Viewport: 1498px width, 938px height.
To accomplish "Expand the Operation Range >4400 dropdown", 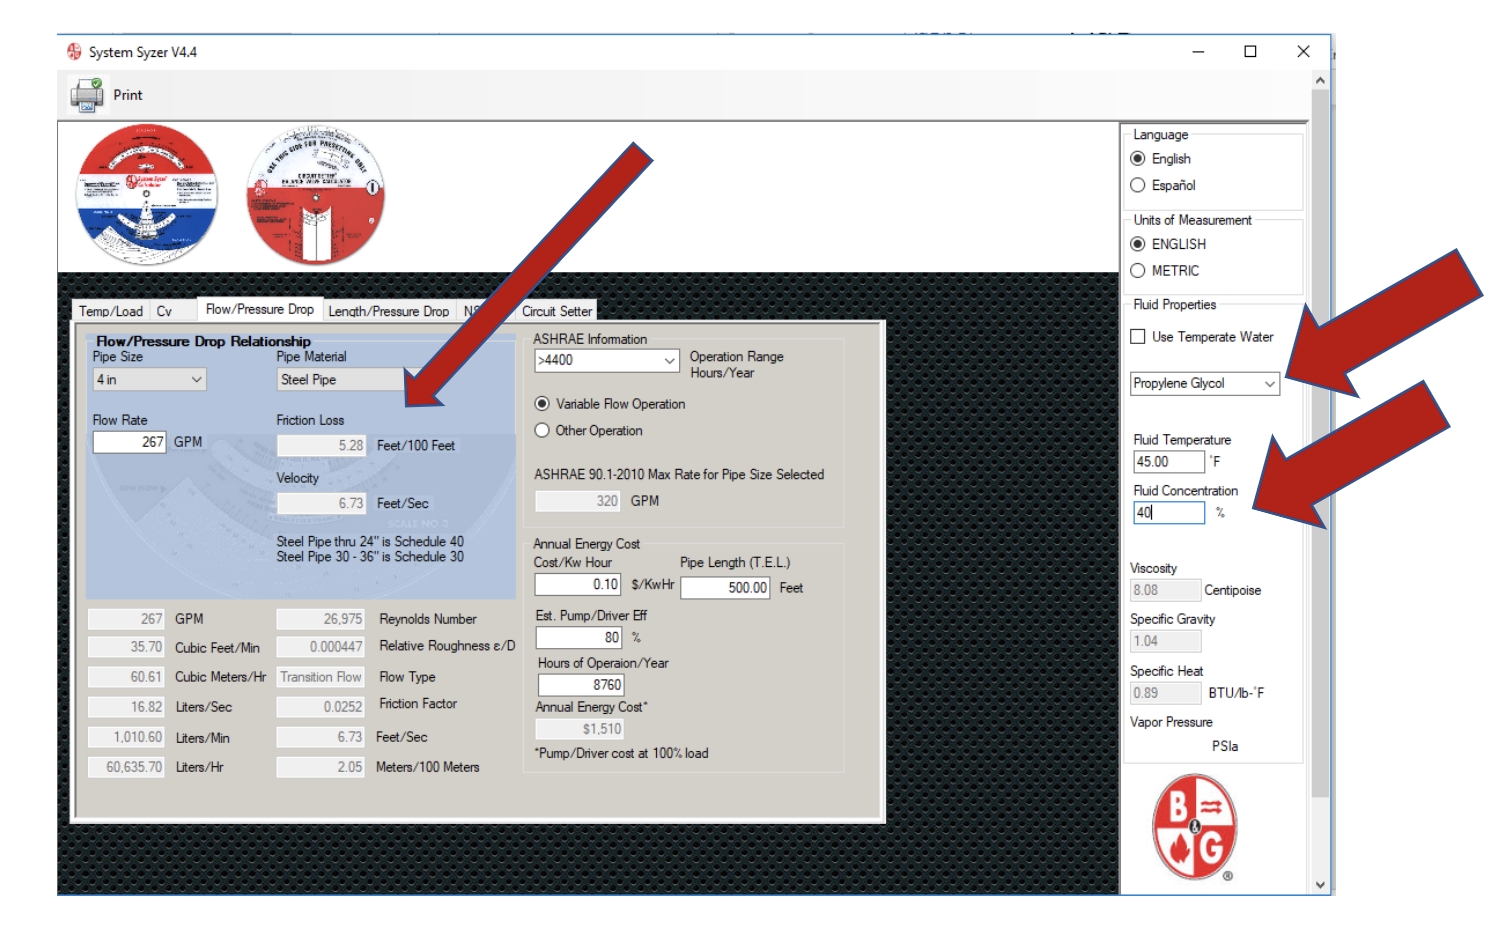I will pyautogui.click(x=607, y=360).
